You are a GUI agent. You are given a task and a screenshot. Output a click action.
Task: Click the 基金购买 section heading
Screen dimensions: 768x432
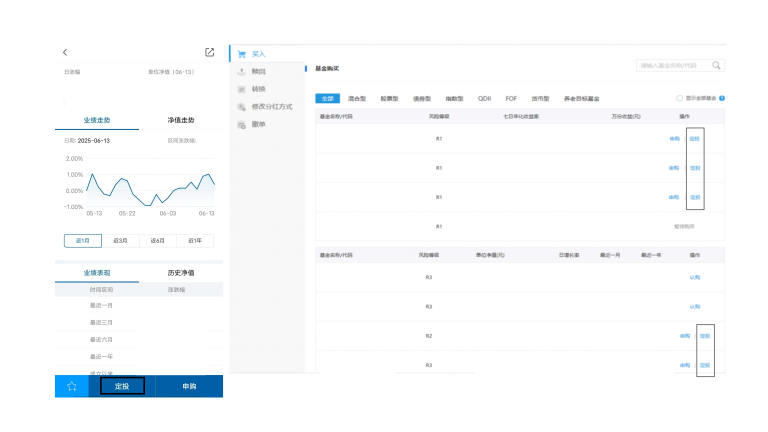tap(327, 69)
